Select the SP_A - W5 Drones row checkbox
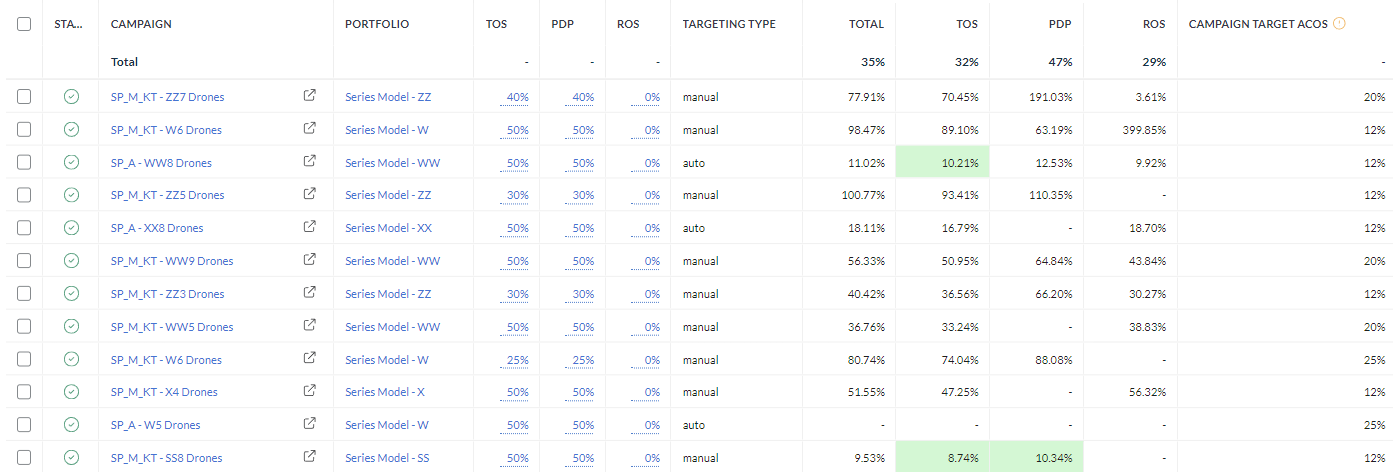The width and height of the screenshot is (1393, 472). tap(24, 424)
